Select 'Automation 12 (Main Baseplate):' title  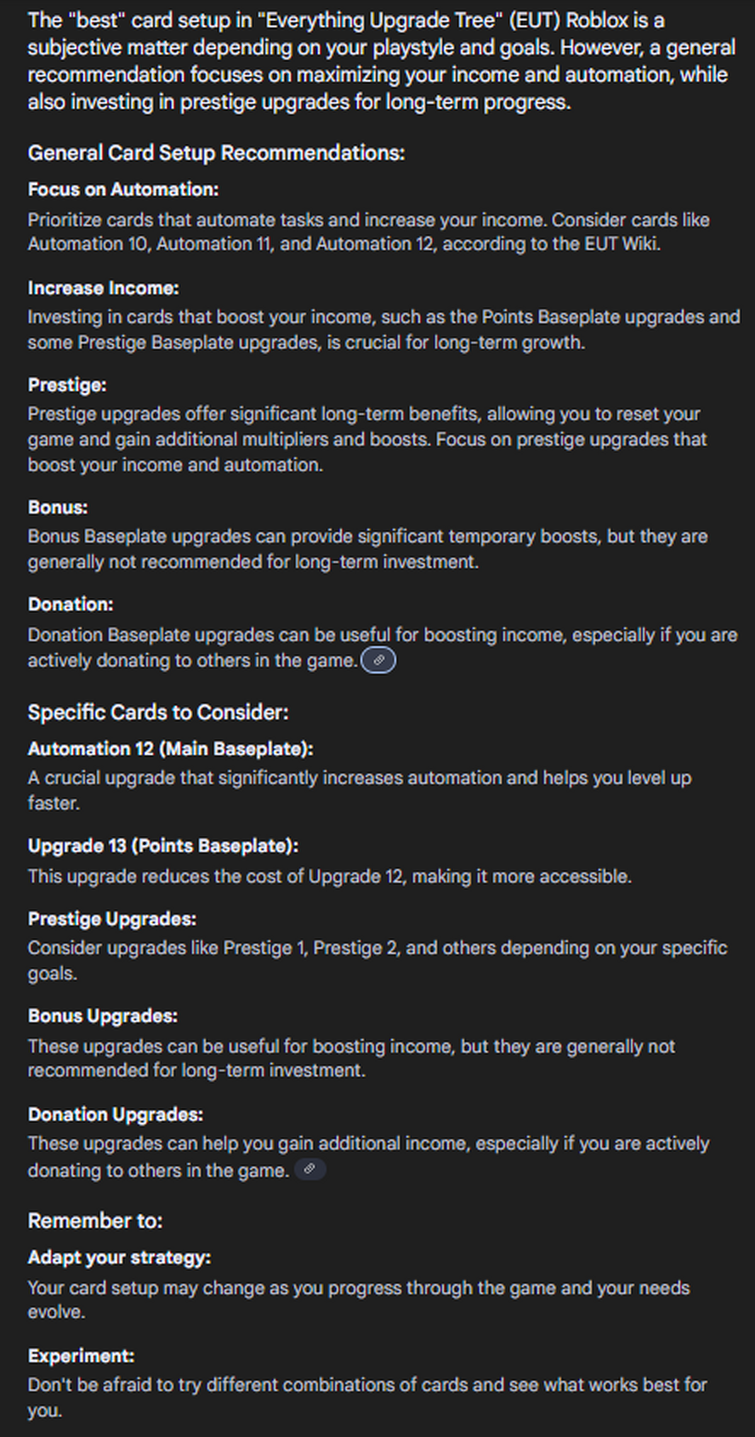(x=170, y=749)
